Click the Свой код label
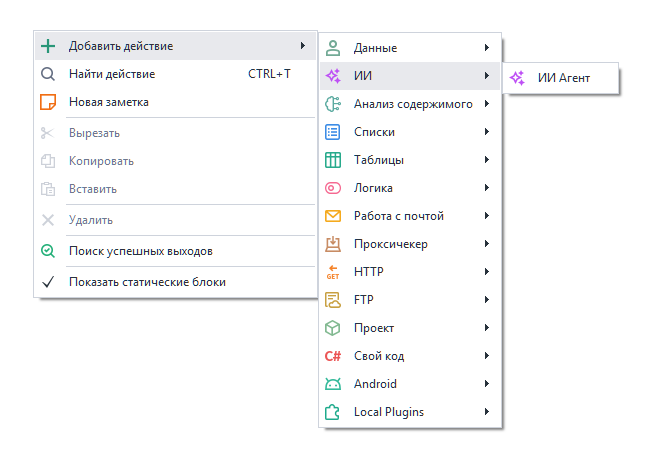This screenshot has width=645, height=465. (379, 356)
